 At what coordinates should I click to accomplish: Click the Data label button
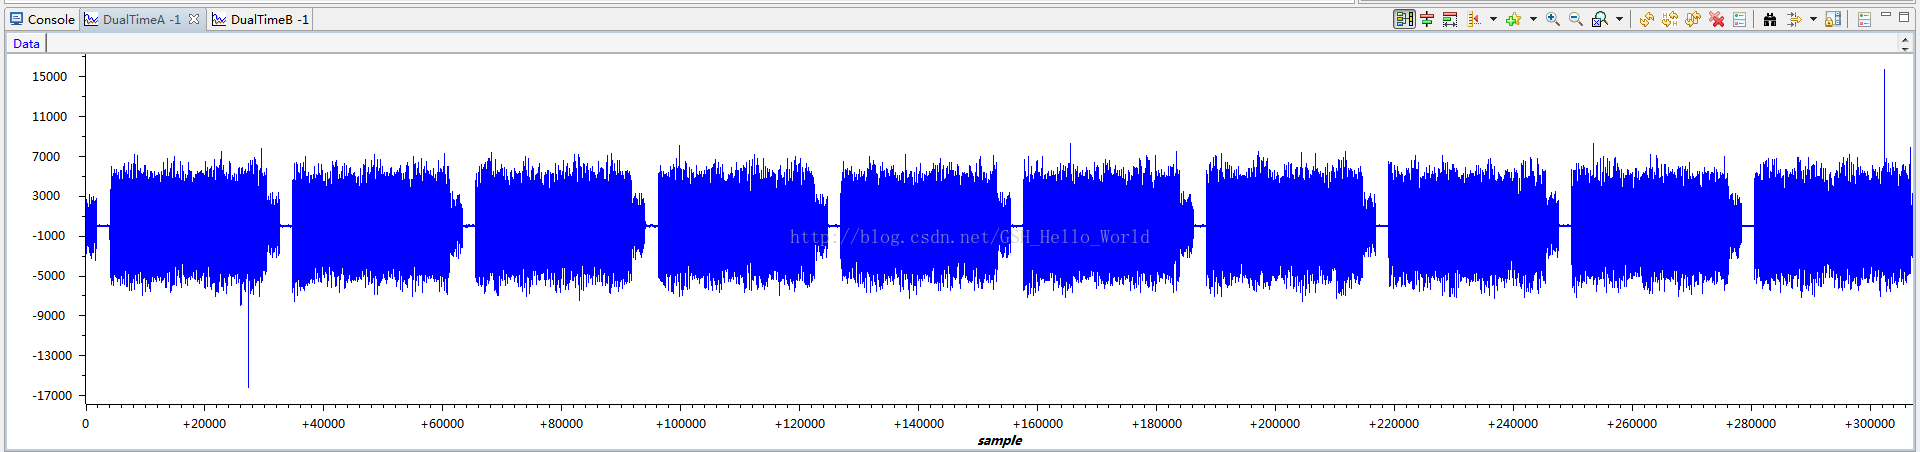(27, 43)
